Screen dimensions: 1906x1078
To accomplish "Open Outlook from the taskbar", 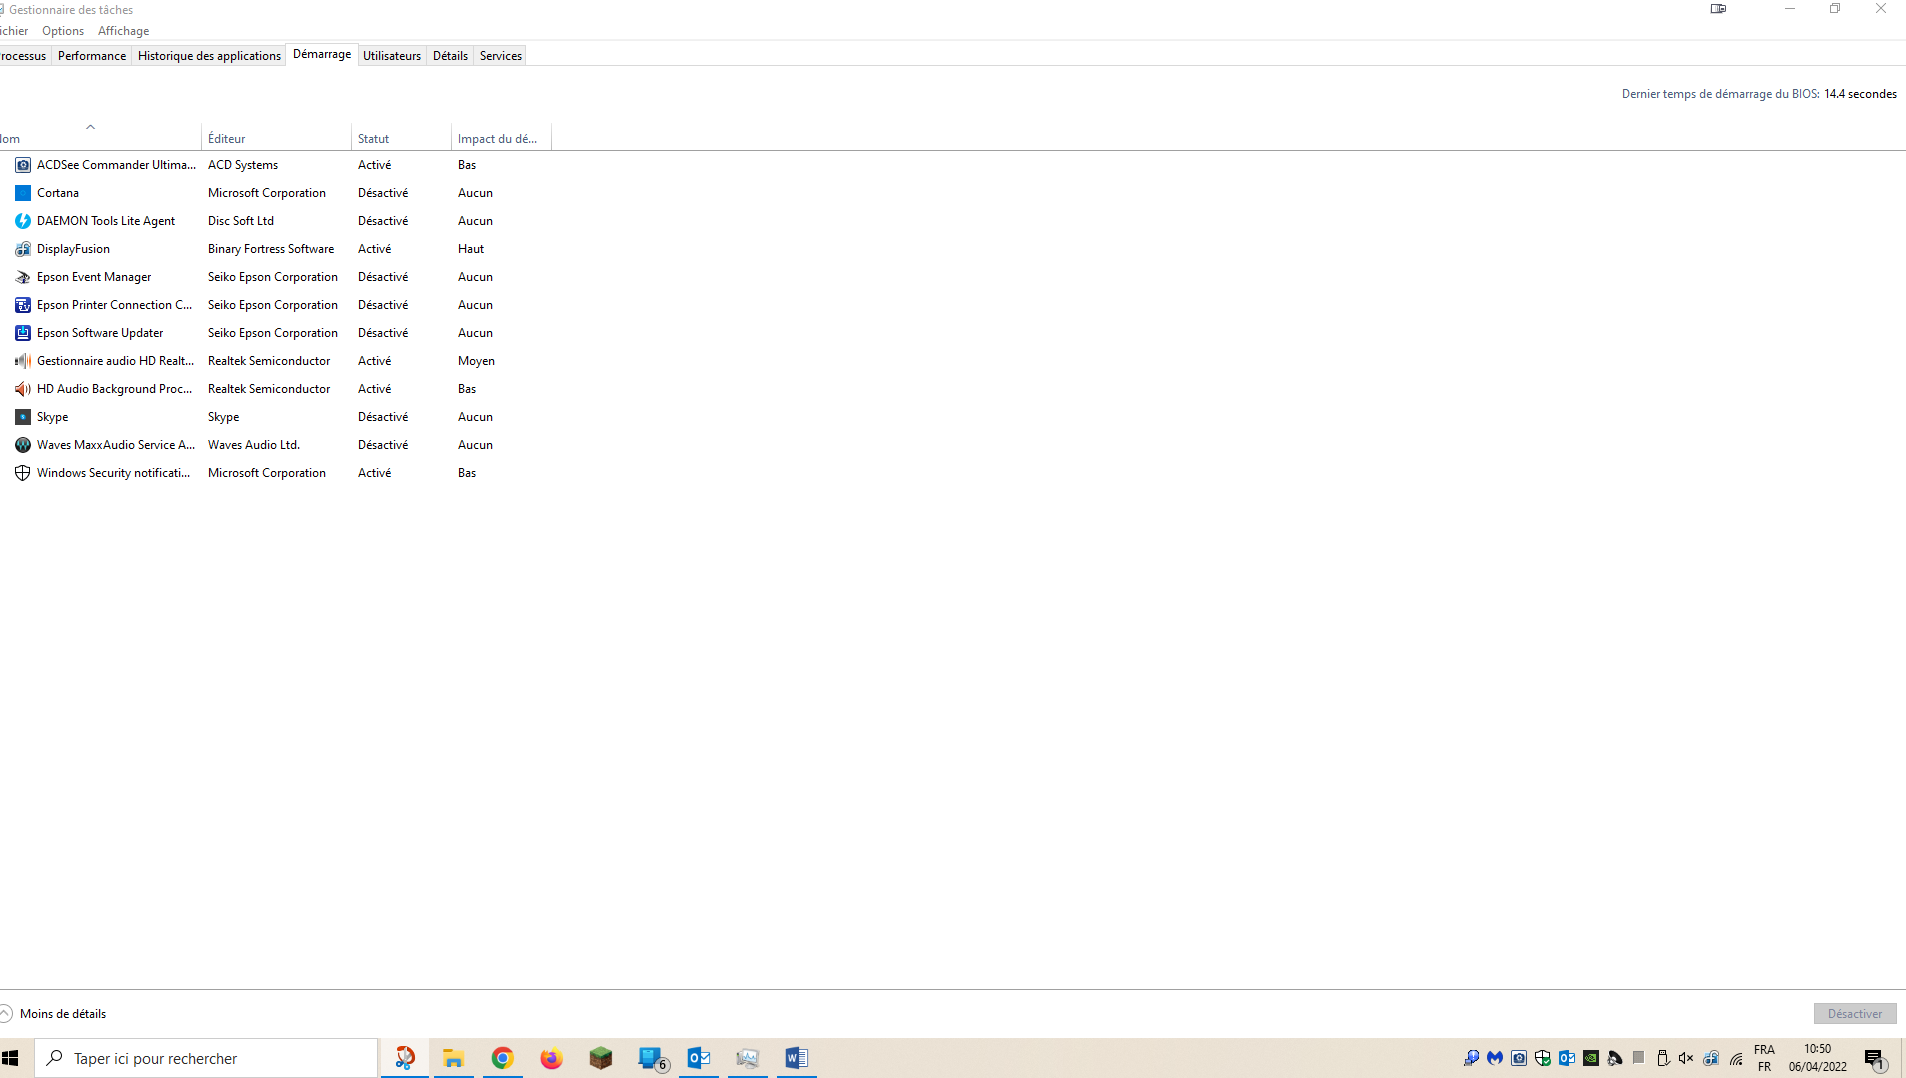I will tap(699, 1058).
